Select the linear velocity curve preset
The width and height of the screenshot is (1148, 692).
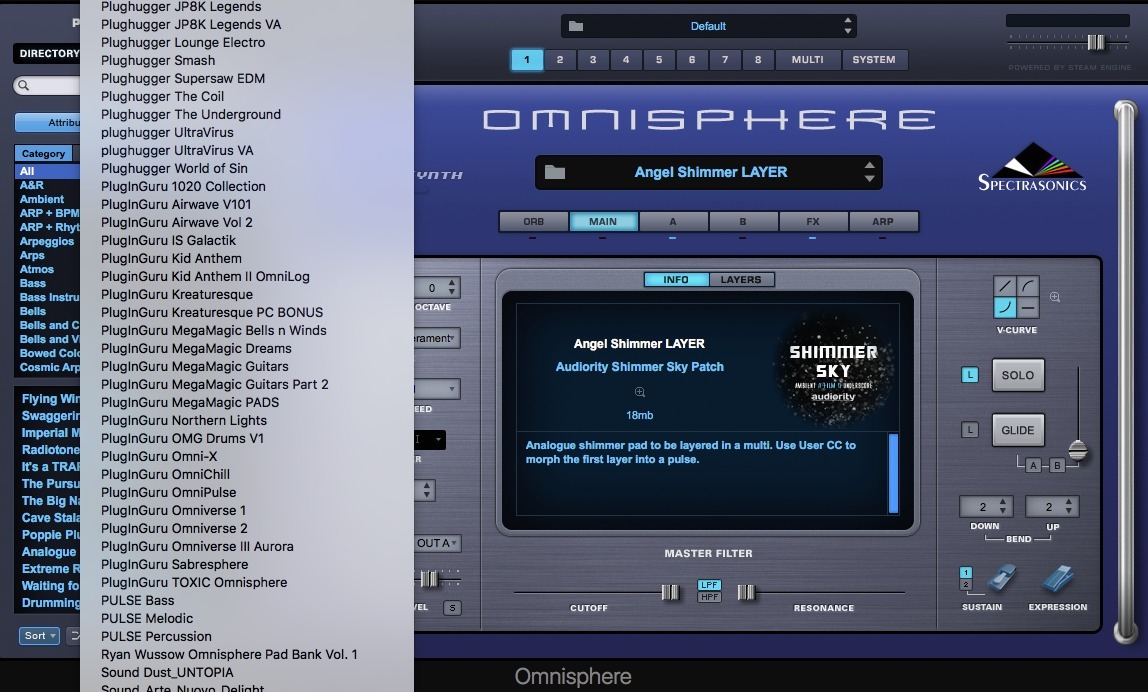coord(1004,286)
